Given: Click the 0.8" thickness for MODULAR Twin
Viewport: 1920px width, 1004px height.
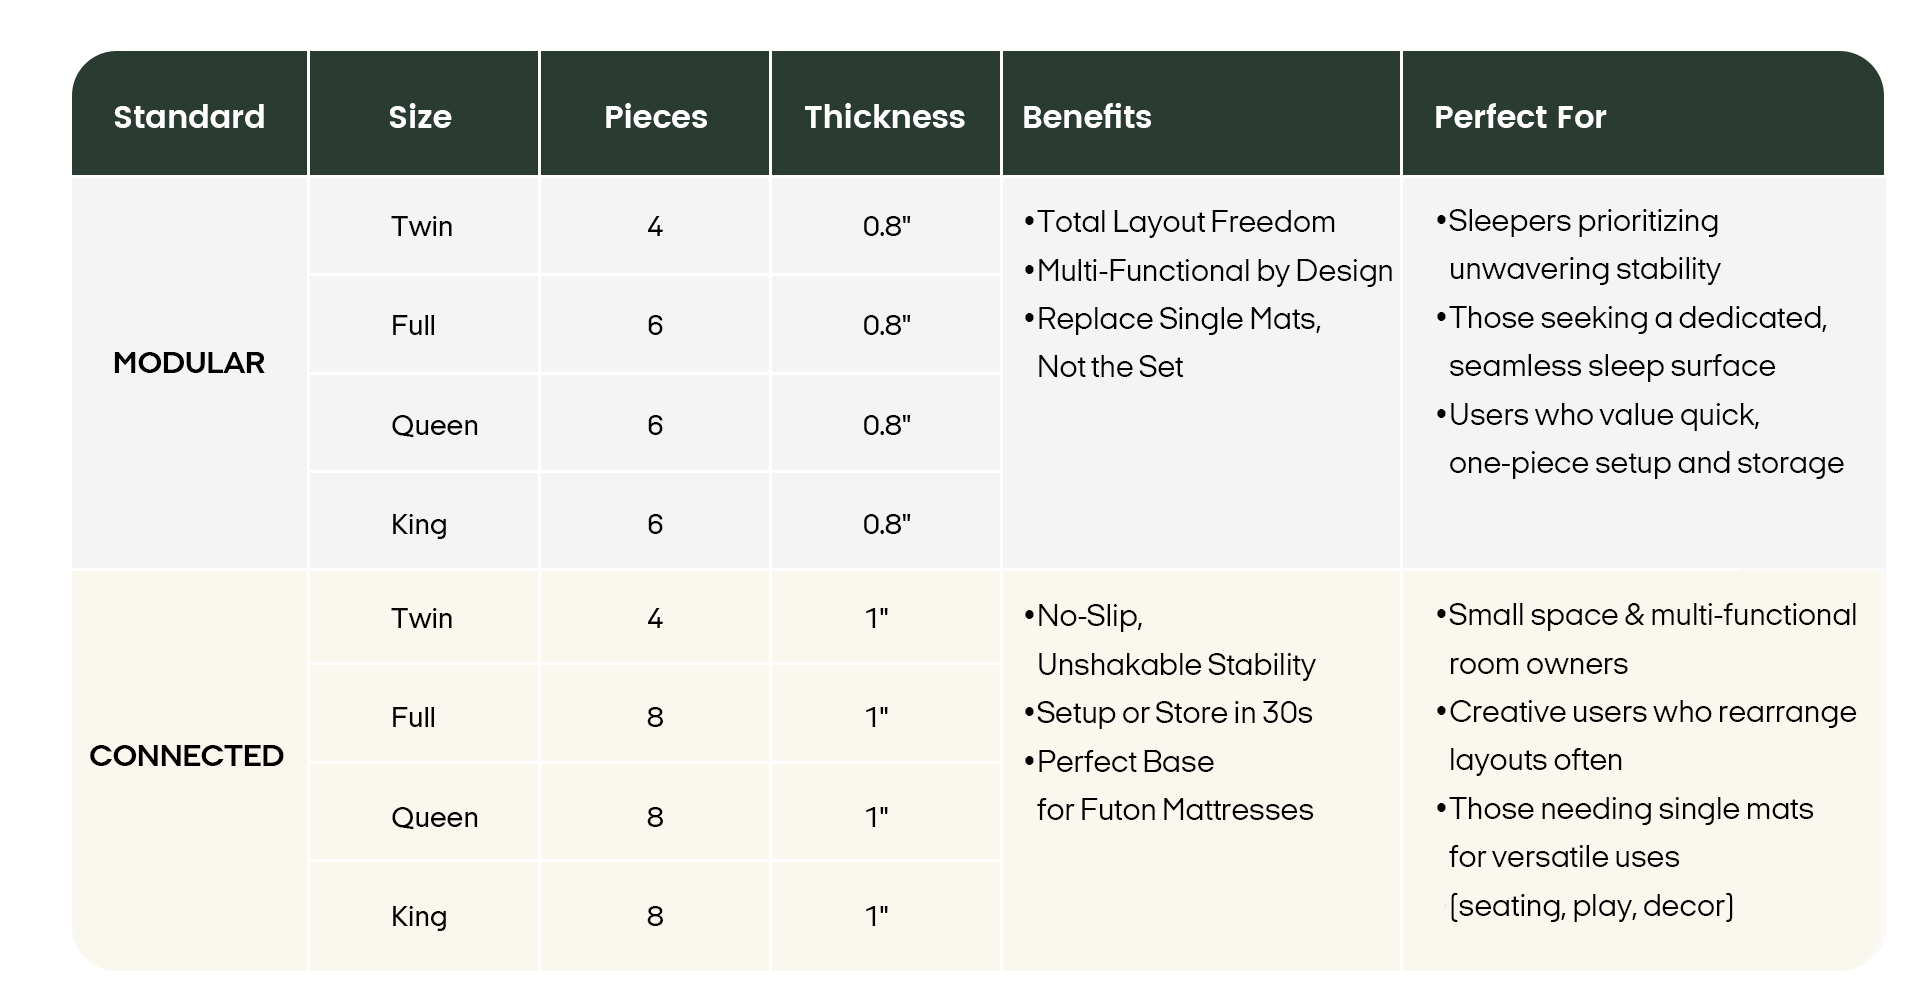Looking at the screenshot, I should tap(886, 226).
